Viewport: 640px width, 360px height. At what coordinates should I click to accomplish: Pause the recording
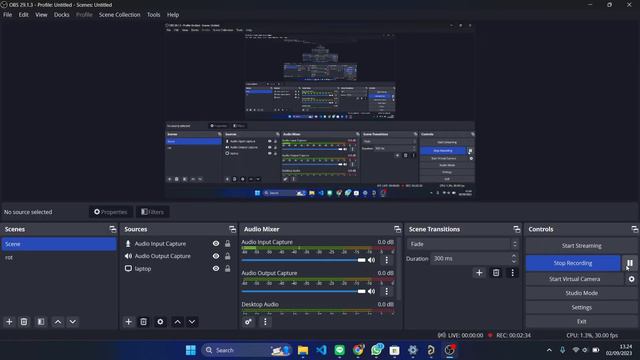(x=630, y=263)
